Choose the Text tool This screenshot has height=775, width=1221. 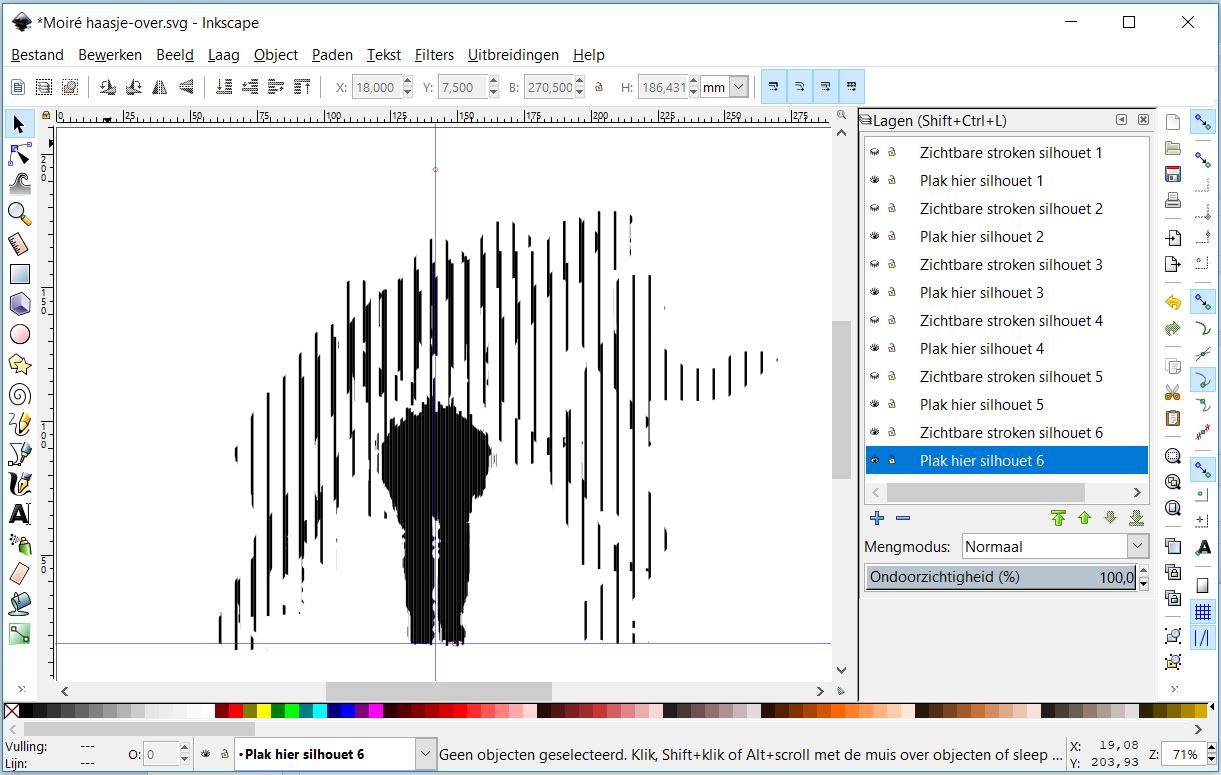pyautogui.click(x=19, y=514)
